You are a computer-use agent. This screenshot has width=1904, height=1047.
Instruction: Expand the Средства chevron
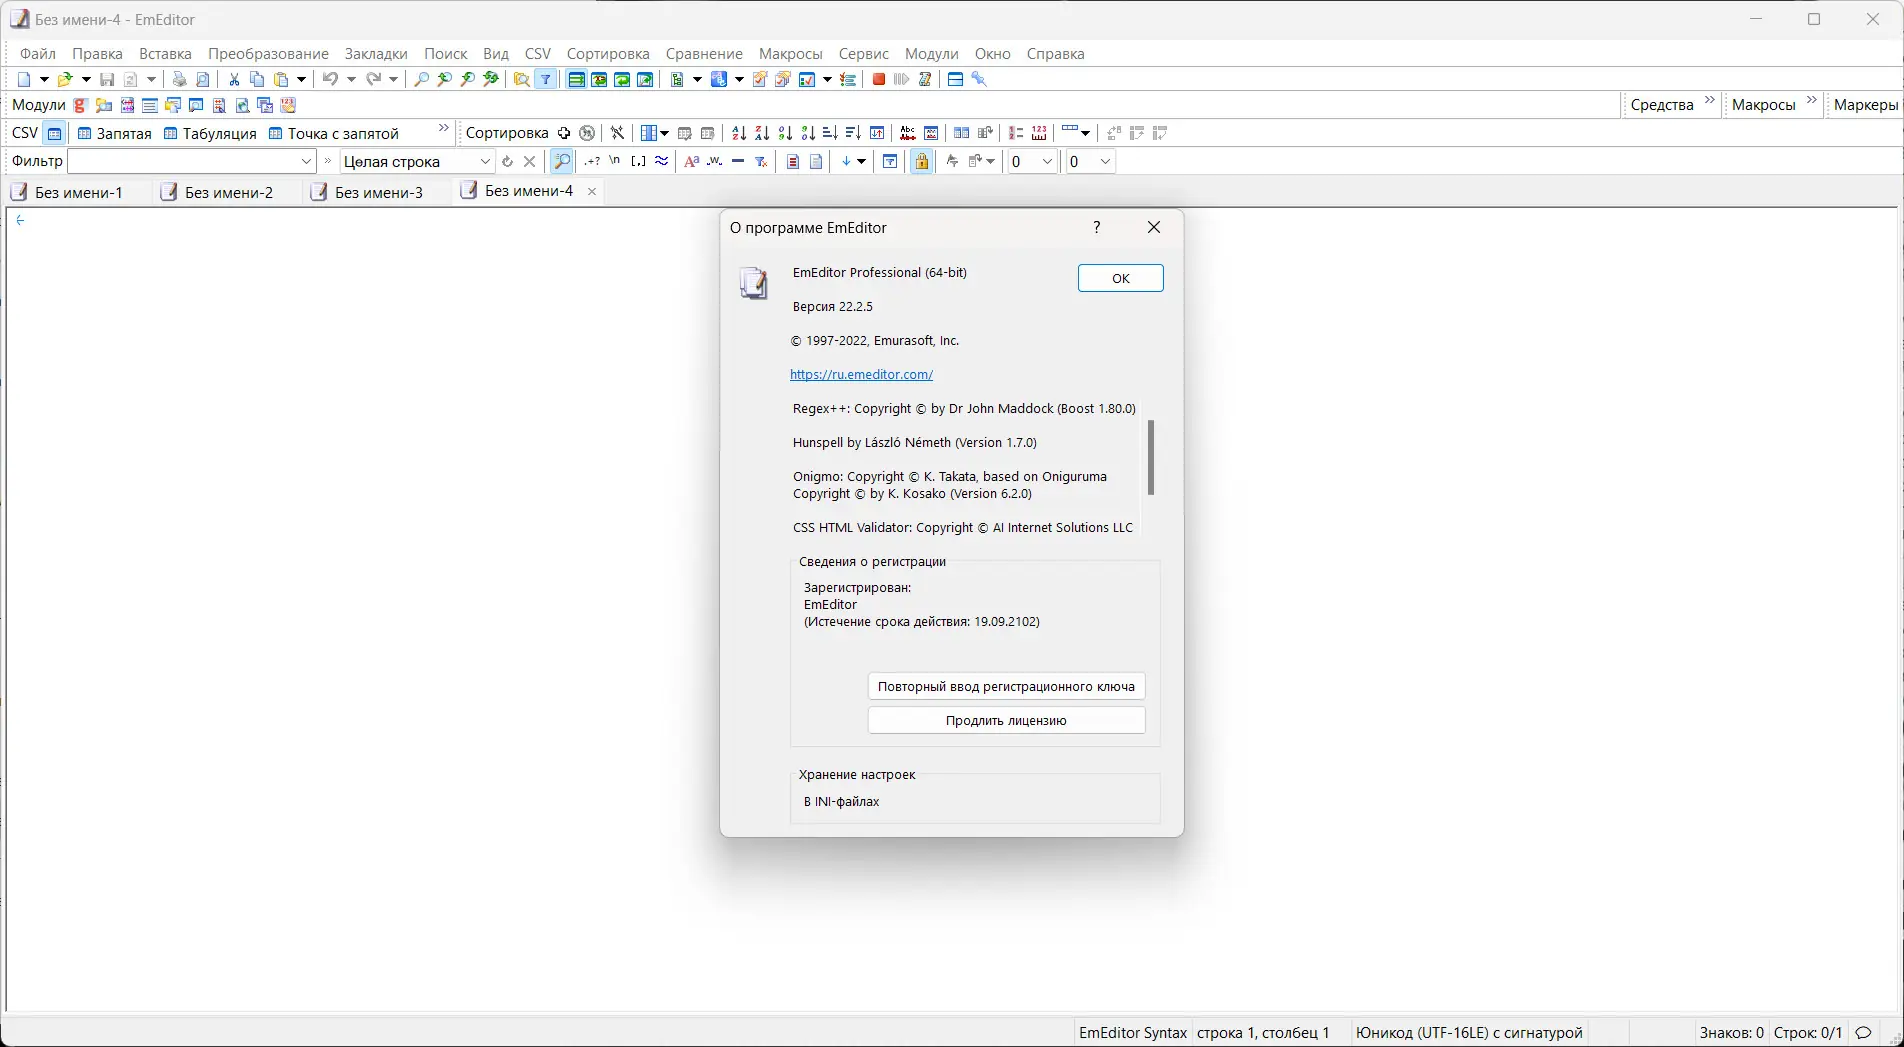1709,99
